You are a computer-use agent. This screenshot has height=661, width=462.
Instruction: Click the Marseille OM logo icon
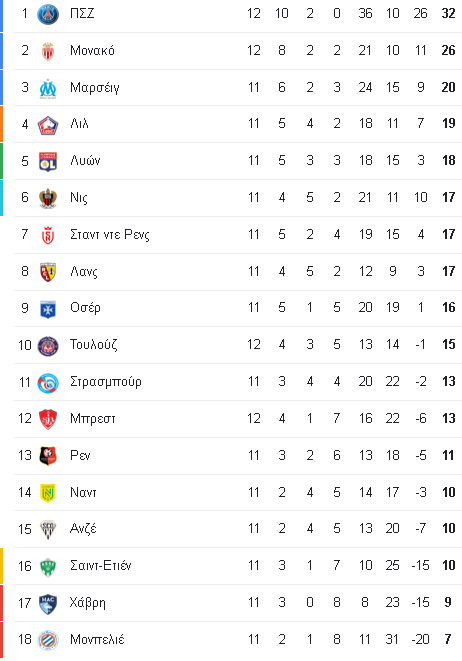coord(48,88)
